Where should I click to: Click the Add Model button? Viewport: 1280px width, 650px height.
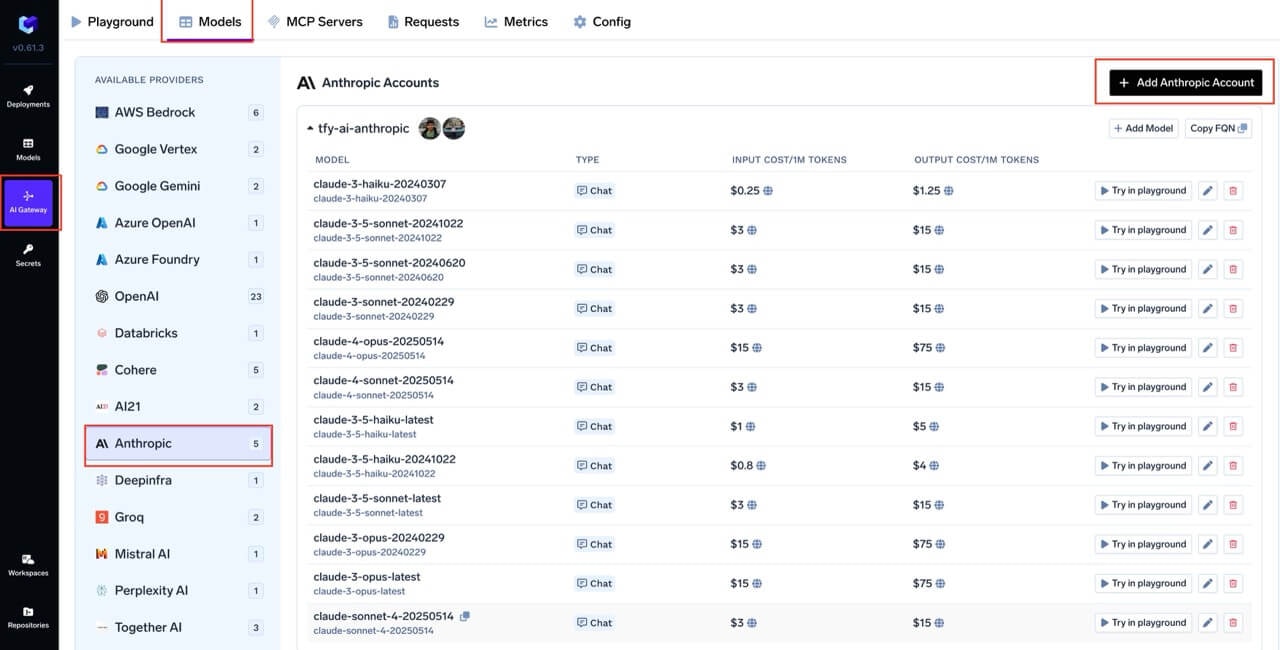click(1143, 128)
